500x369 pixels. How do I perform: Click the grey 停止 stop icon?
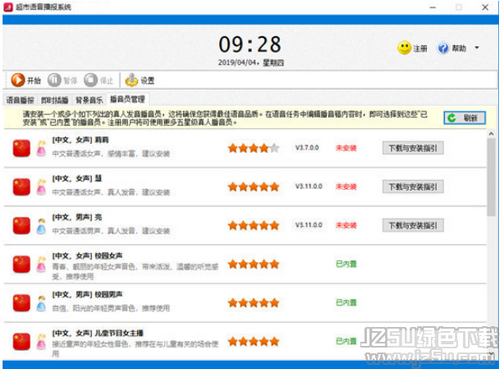[90, 80]
